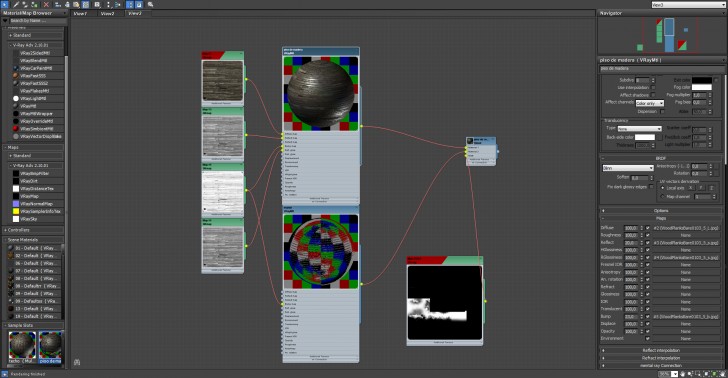This screenshot has width=728, height=378.
Task: Toggle the Bump map checkbox
Action: 648,316
